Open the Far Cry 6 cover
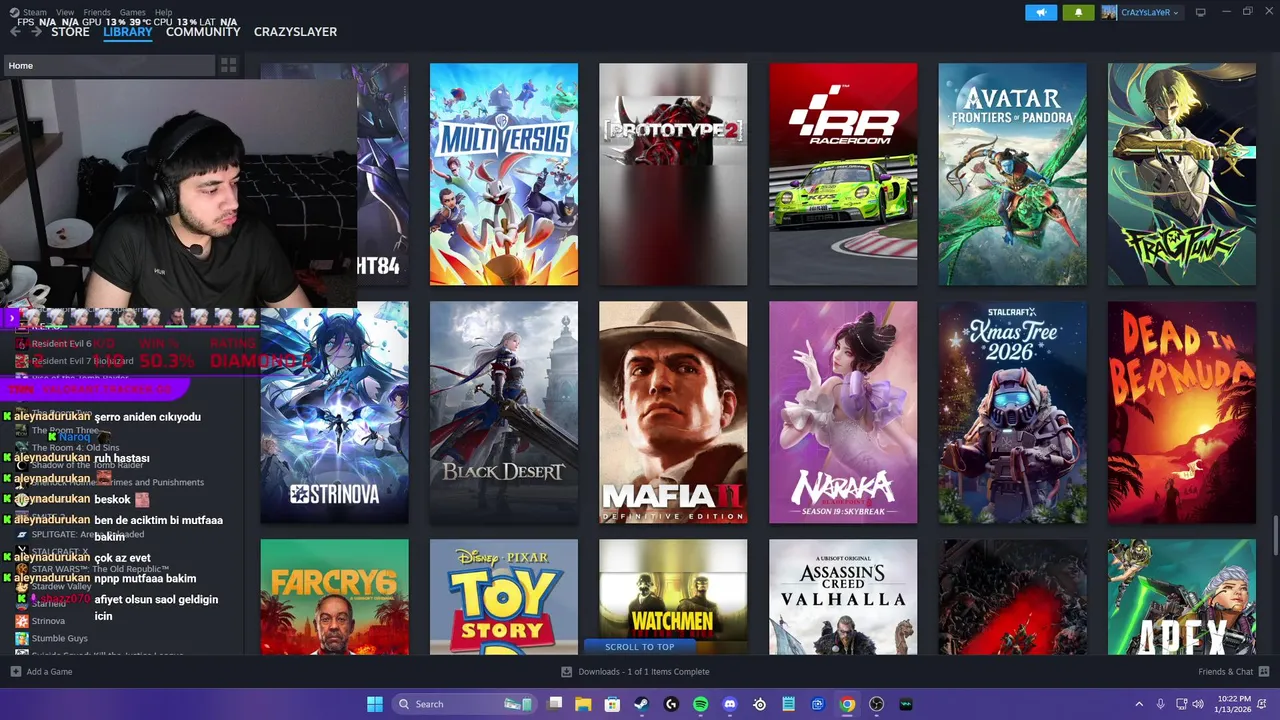The height and width of the screenshot is (720, 1280). click(x=334, y=597)
